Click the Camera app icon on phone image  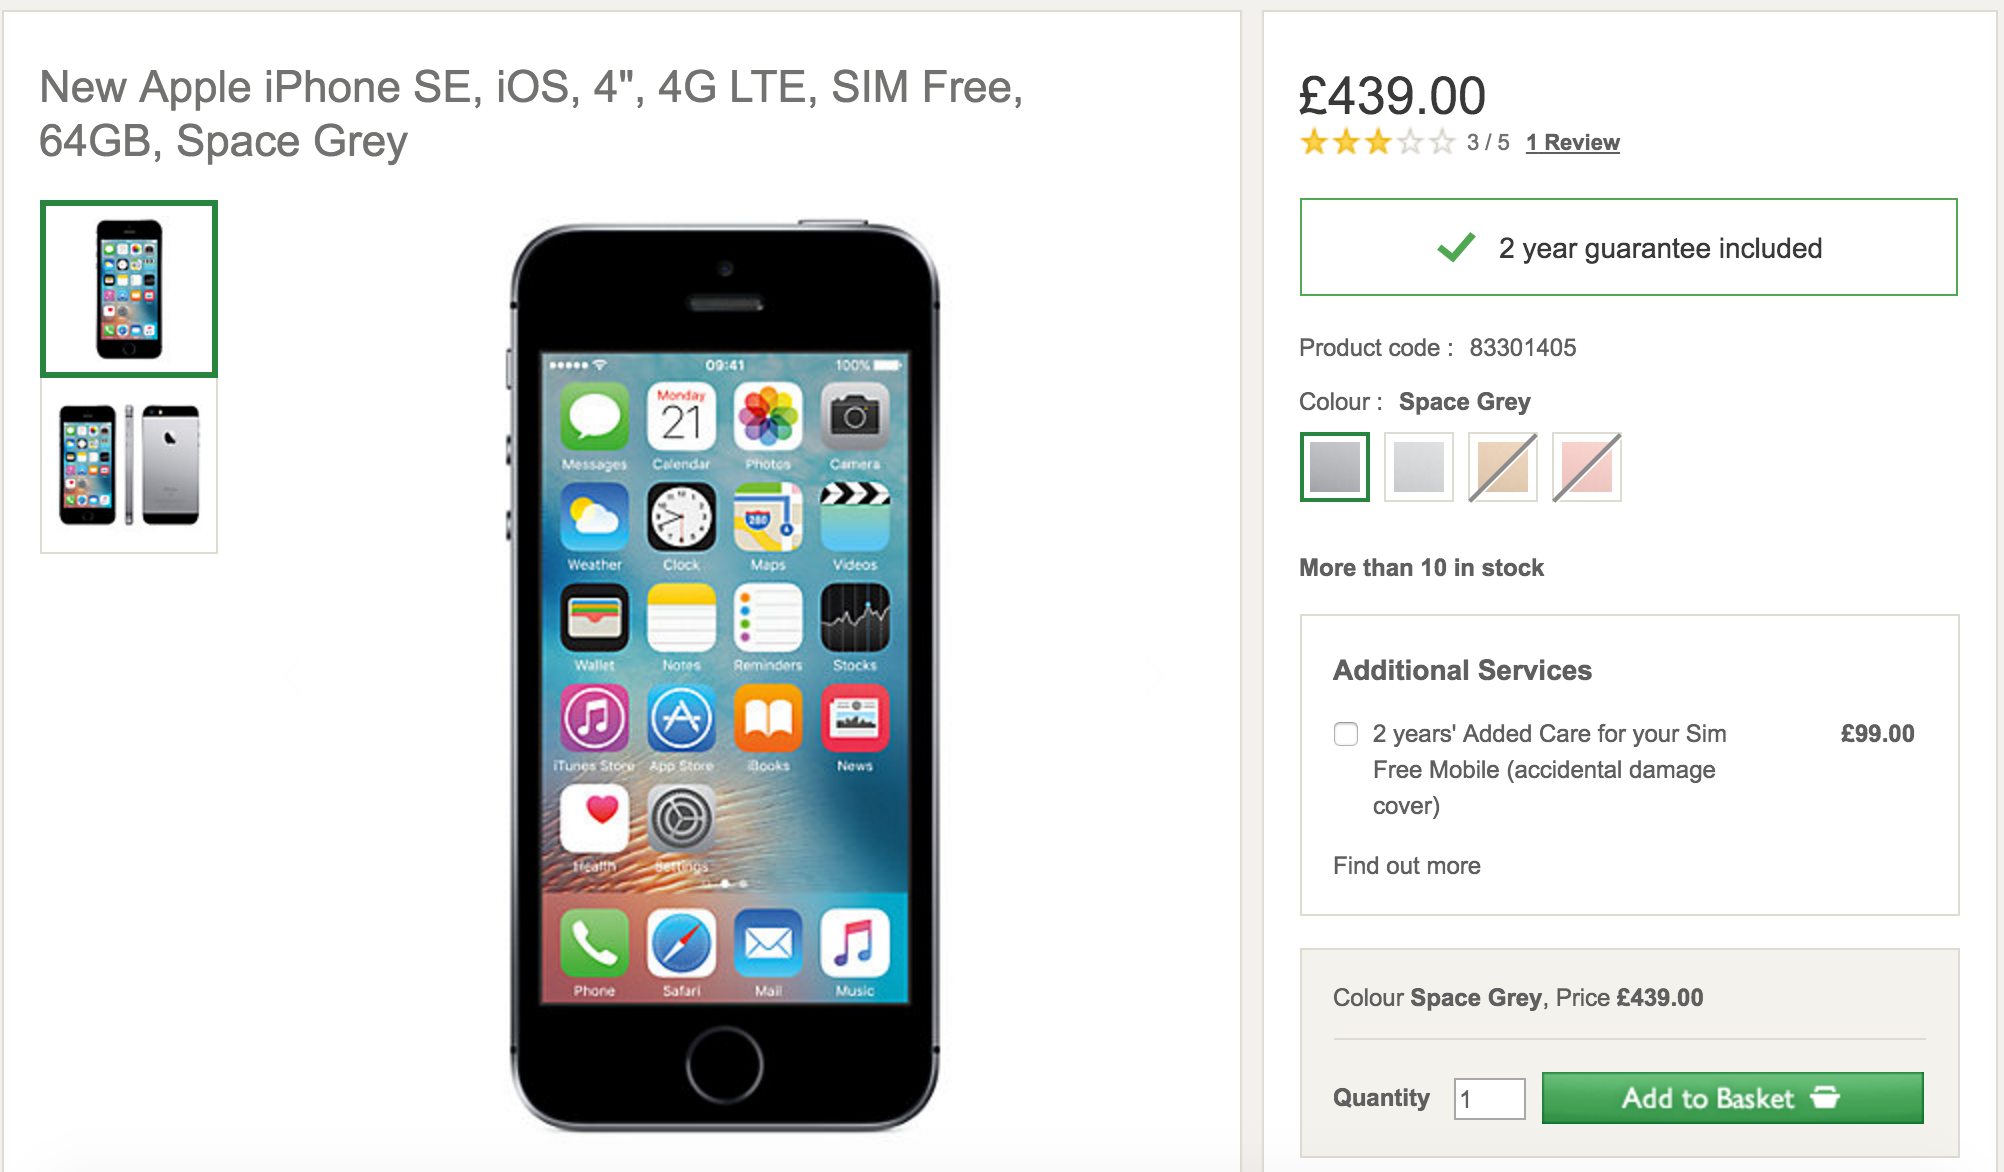click(854, 416)
